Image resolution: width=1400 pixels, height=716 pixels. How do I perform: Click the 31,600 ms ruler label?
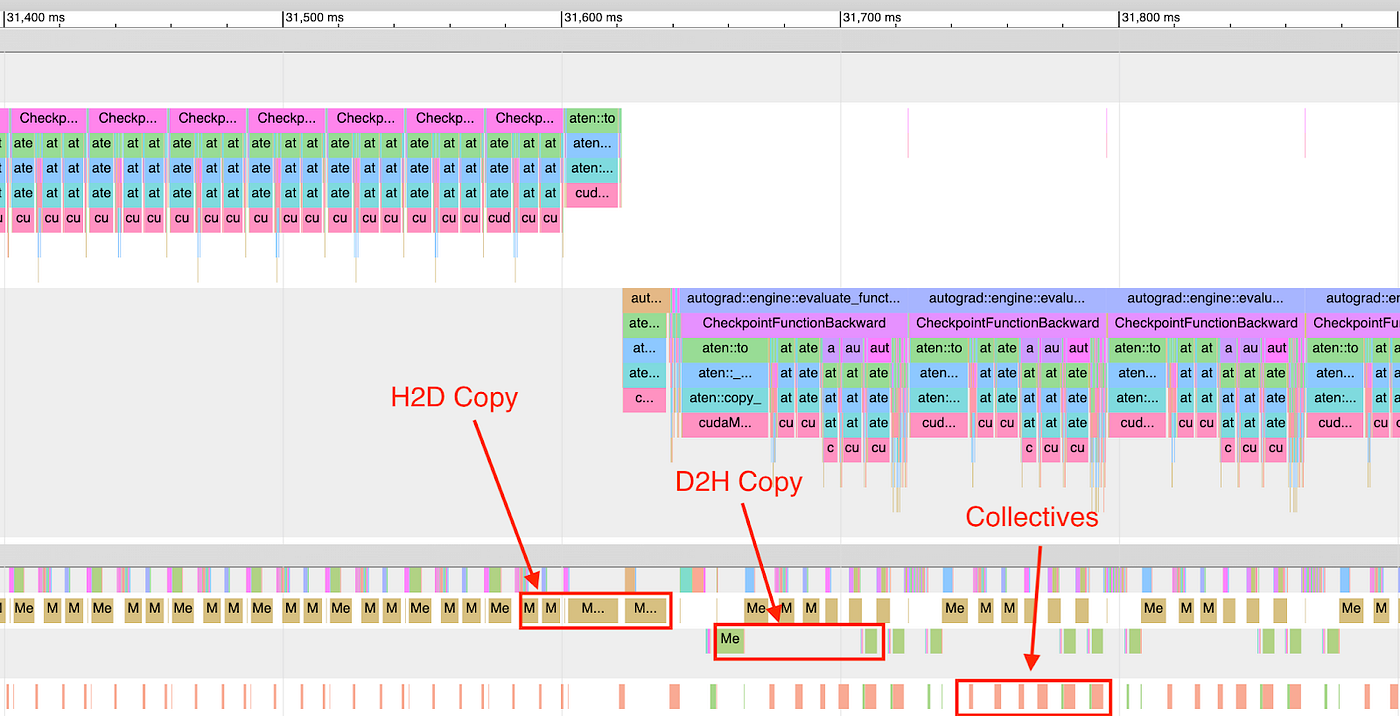click(593, 18)
